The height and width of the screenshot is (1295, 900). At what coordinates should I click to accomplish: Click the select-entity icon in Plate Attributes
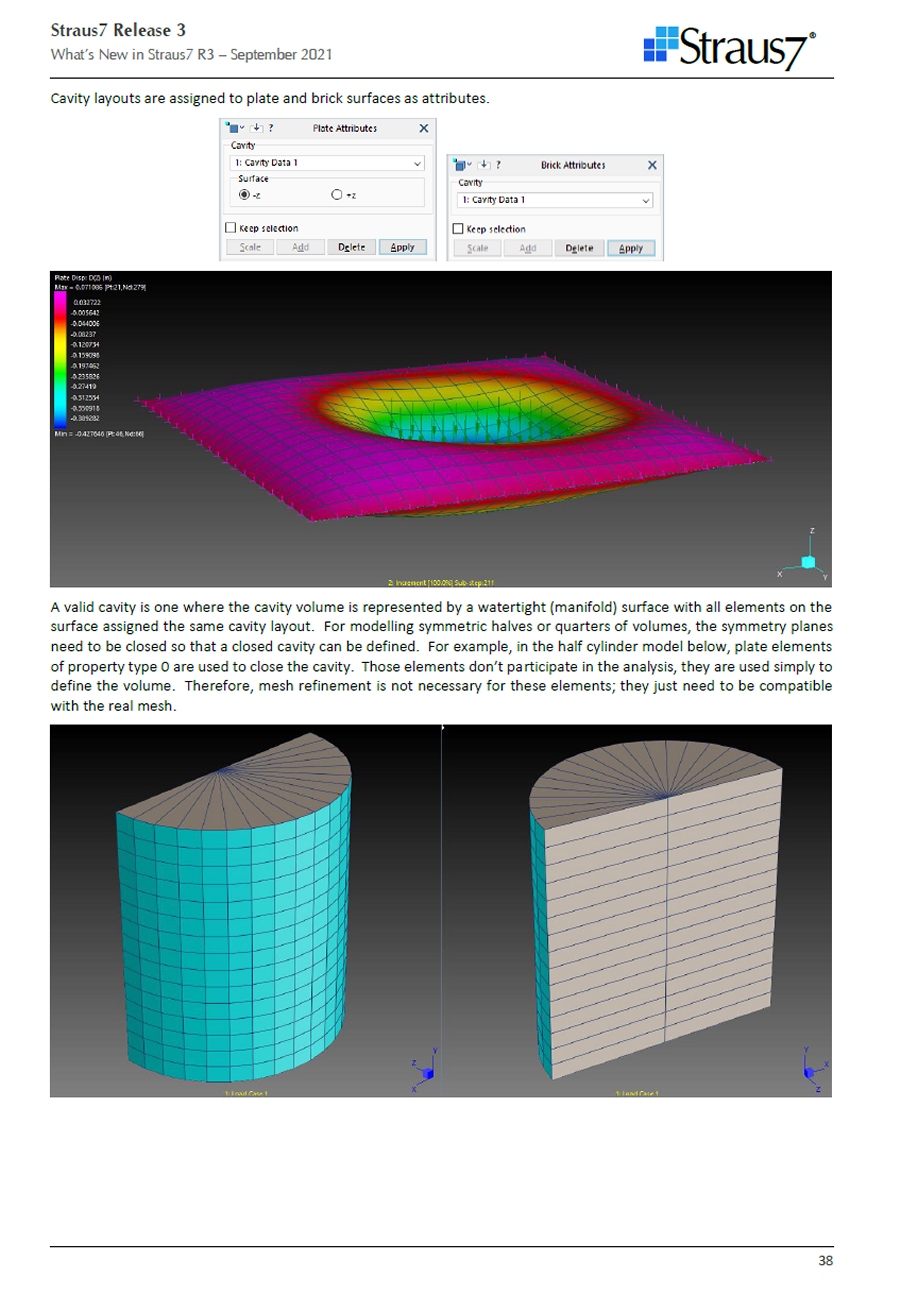point(231,128)
